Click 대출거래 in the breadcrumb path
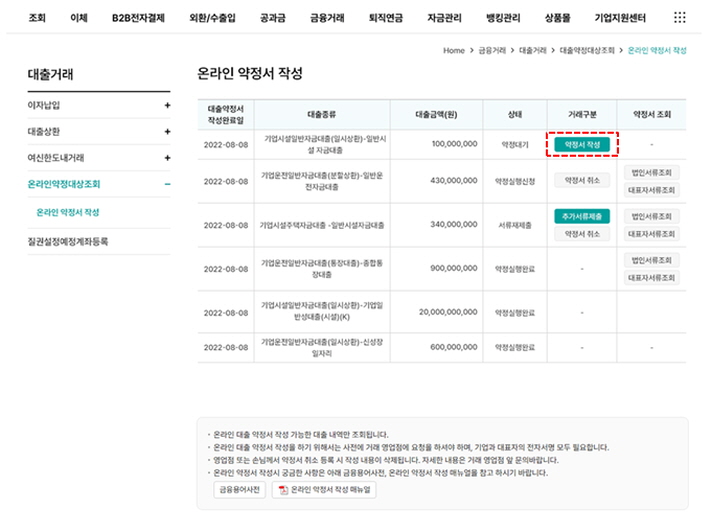Viewport: 712px width, 532px height. tap(531, 50)
